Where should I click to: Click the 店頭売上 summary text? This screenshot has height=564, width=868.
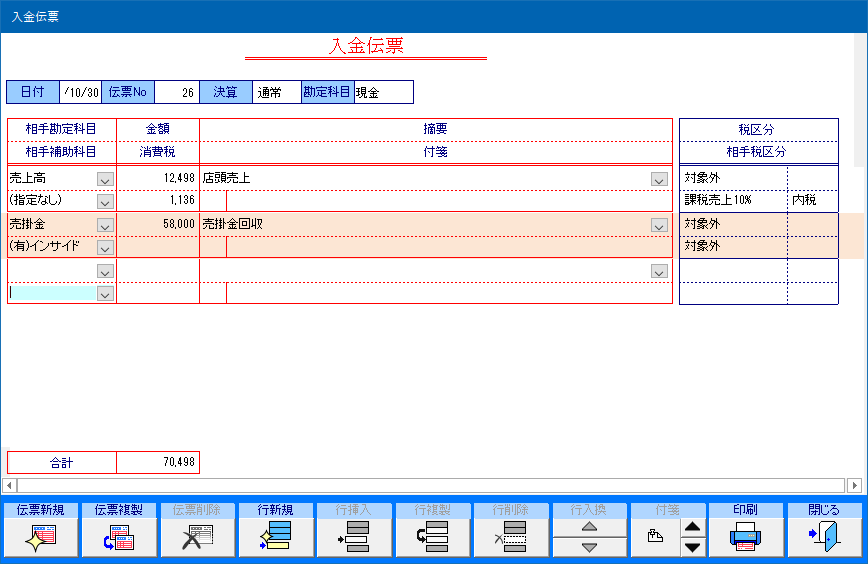click(226, 178)
